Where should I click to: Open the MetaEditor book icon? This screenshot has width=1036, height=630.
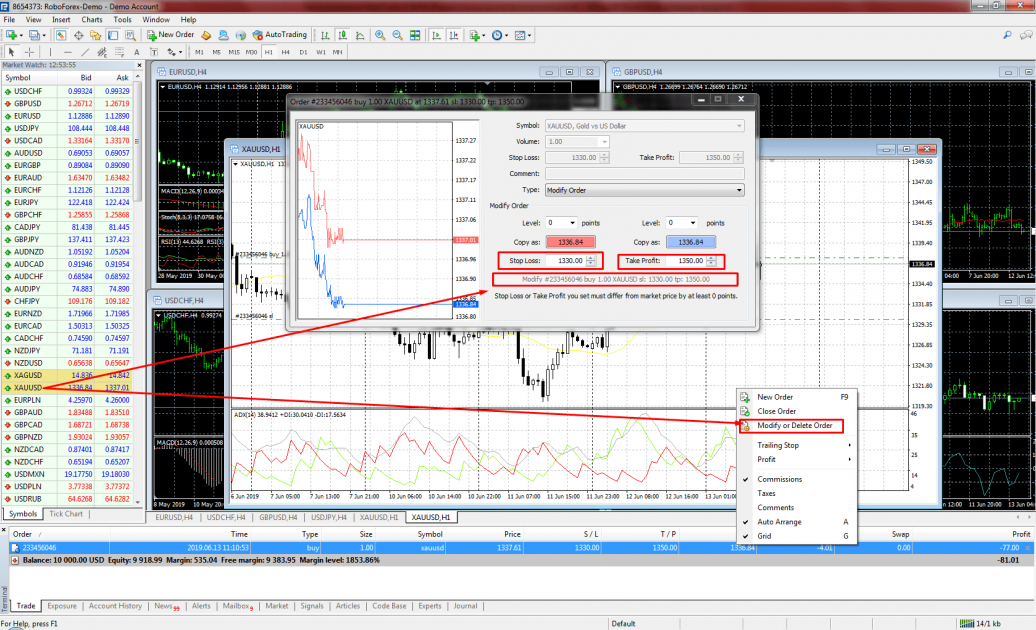point(206,35)
